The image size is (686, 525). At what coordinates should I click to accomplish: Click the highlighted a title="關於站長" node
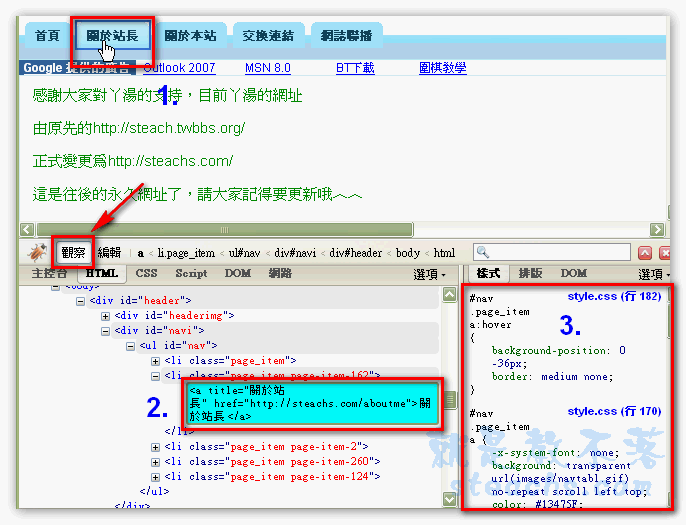pyautogui.click(x=312, y=403)
